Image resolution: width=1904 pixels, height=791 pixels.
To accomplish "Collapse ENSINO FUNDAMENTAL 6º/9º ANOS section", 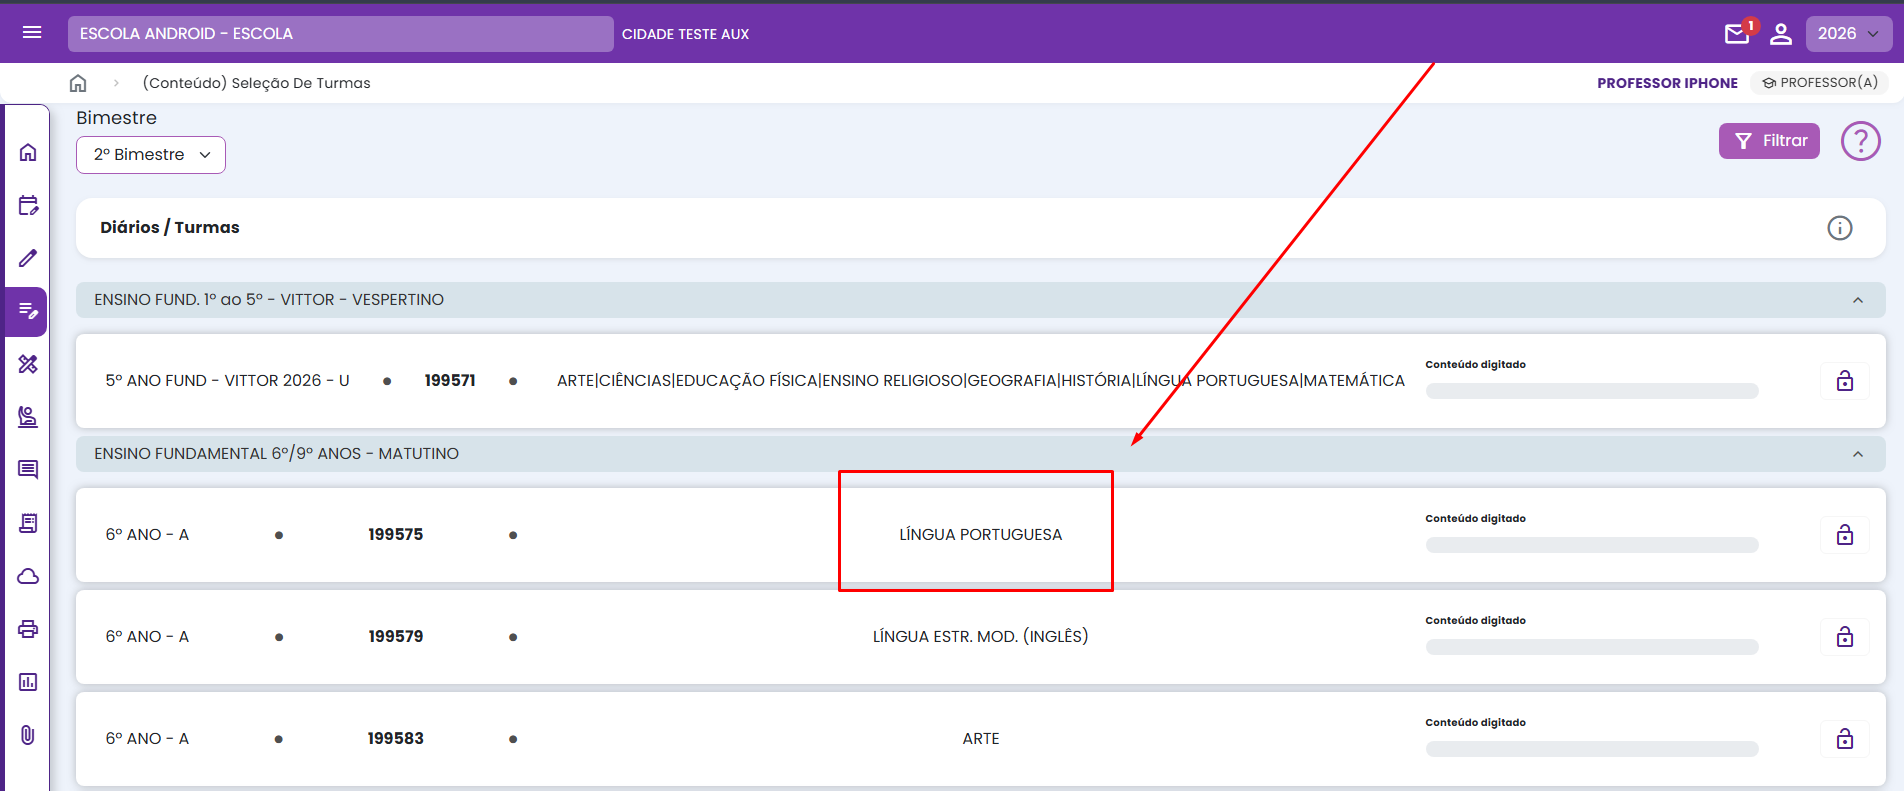I will click(x=1857, y=454).
